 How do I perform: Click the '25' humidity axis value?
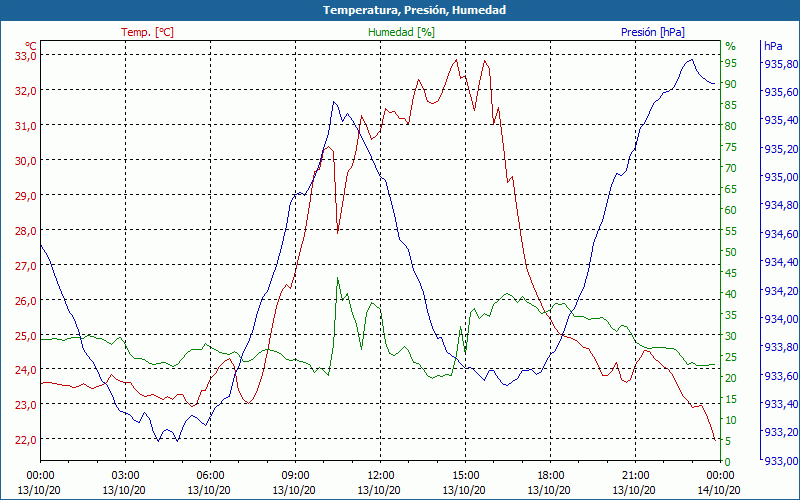(x=731, y=357)
